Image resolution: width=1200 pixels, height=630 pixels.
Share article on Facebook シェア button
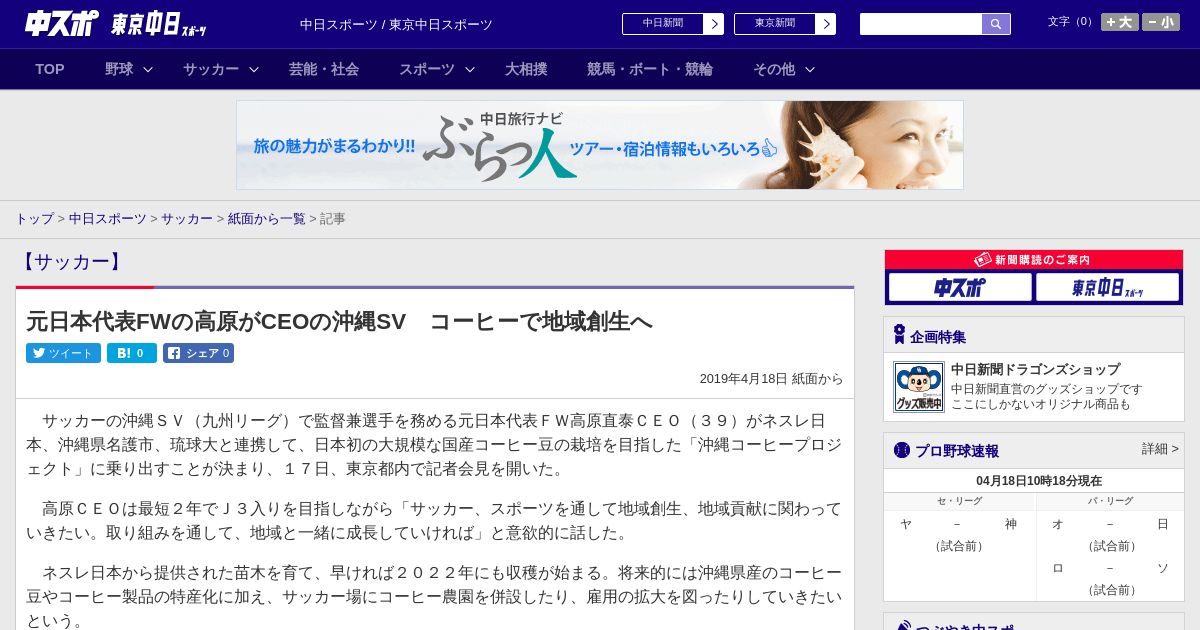click(x=198, y=353)
